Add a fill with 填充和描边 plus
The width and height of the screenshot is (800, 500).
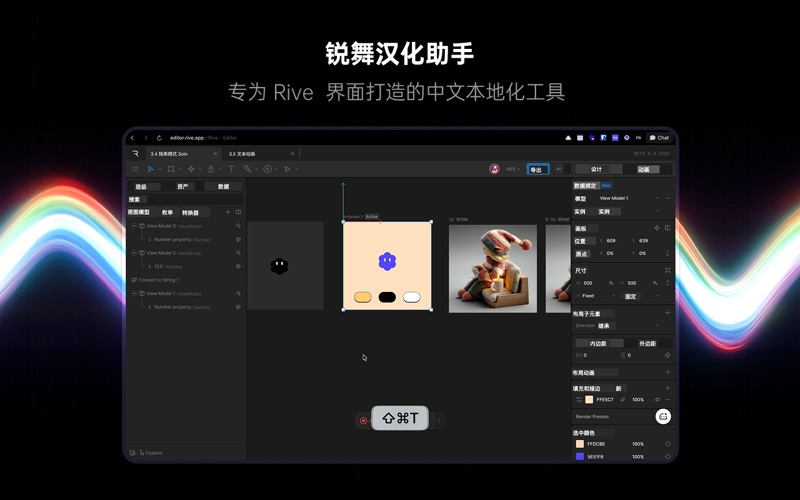click(x=667, y=388)
